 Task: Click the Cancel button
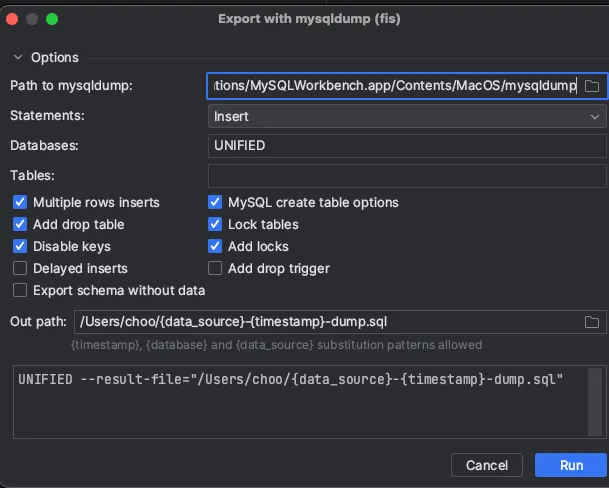(487, 465)
